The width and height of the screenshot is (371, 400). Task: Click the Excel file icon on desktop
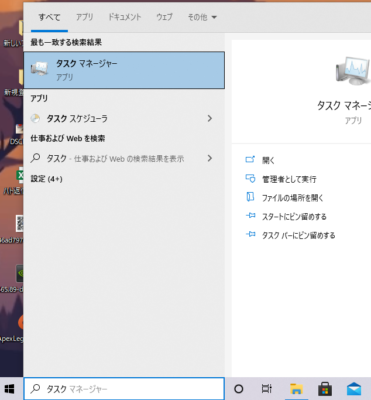(x=20, y=175)
